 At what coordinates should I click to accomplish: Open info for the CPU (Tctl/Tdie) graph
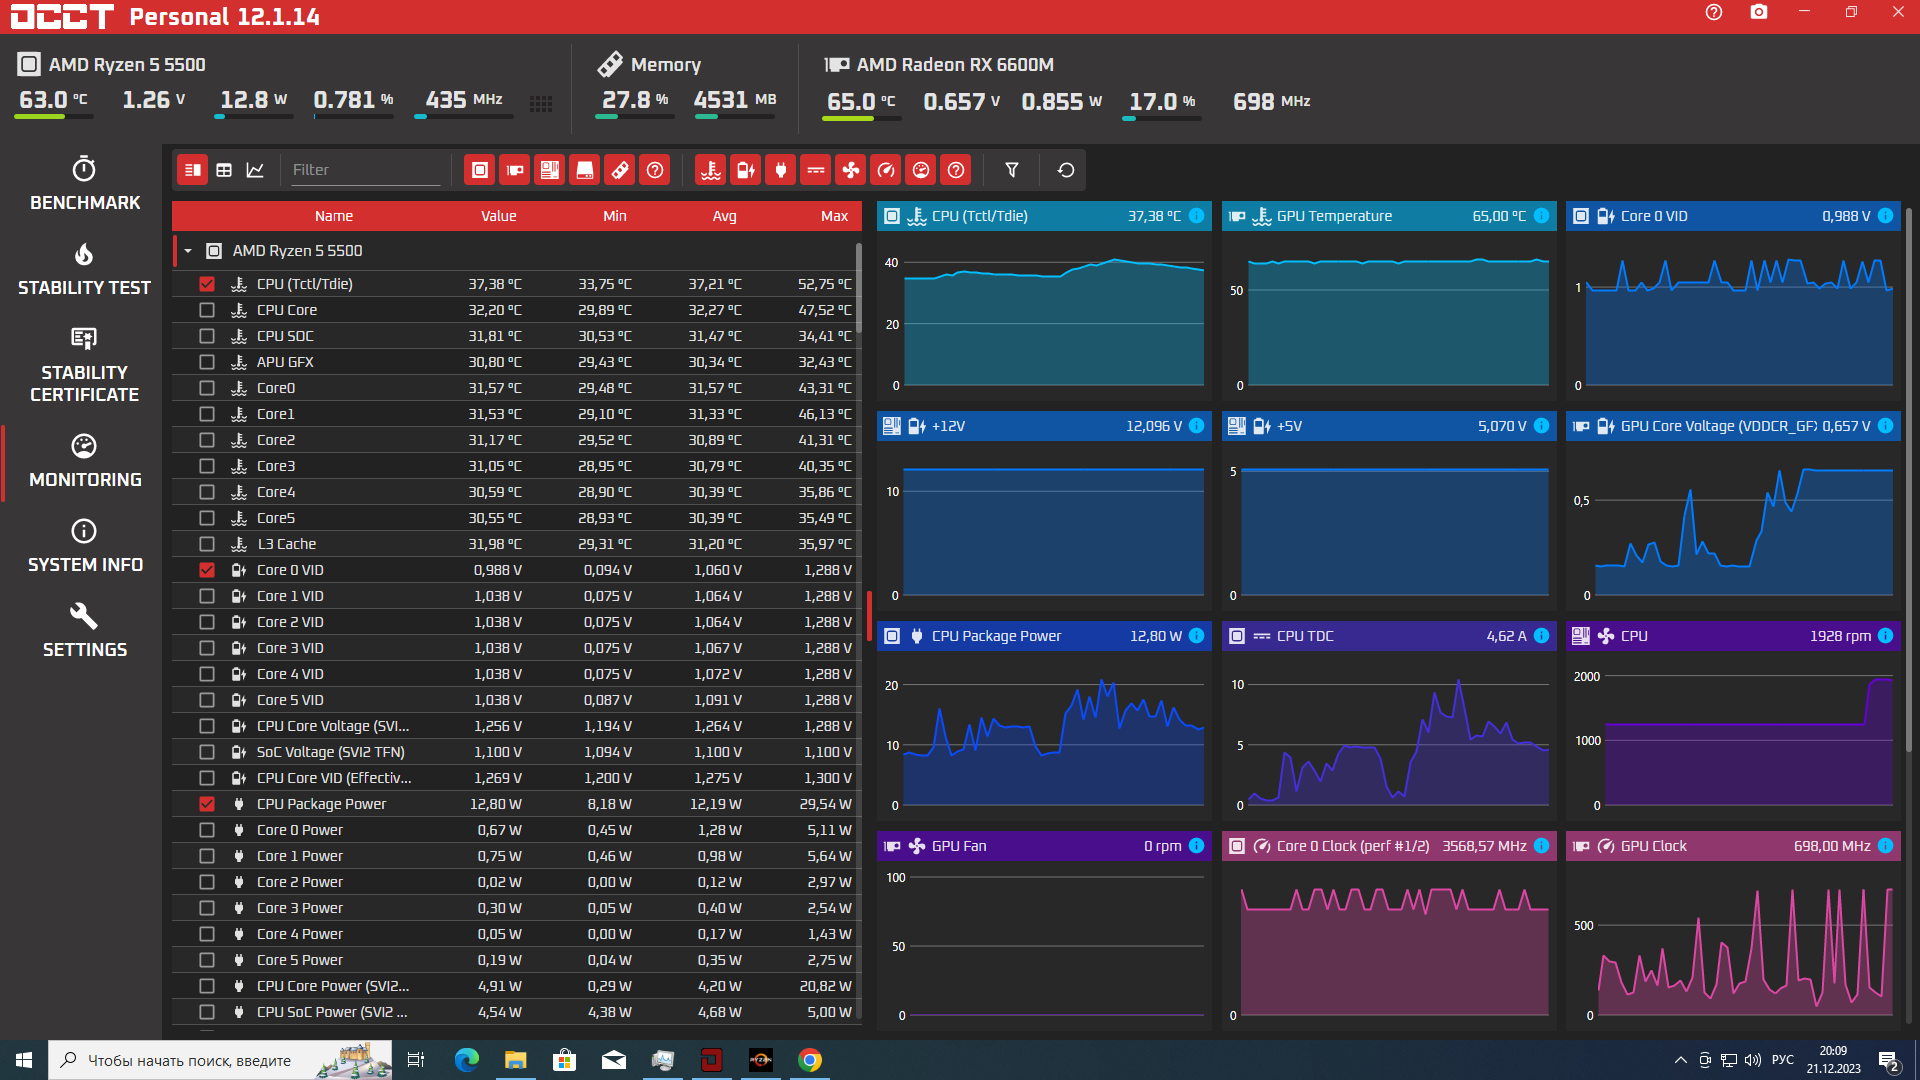1196,216
